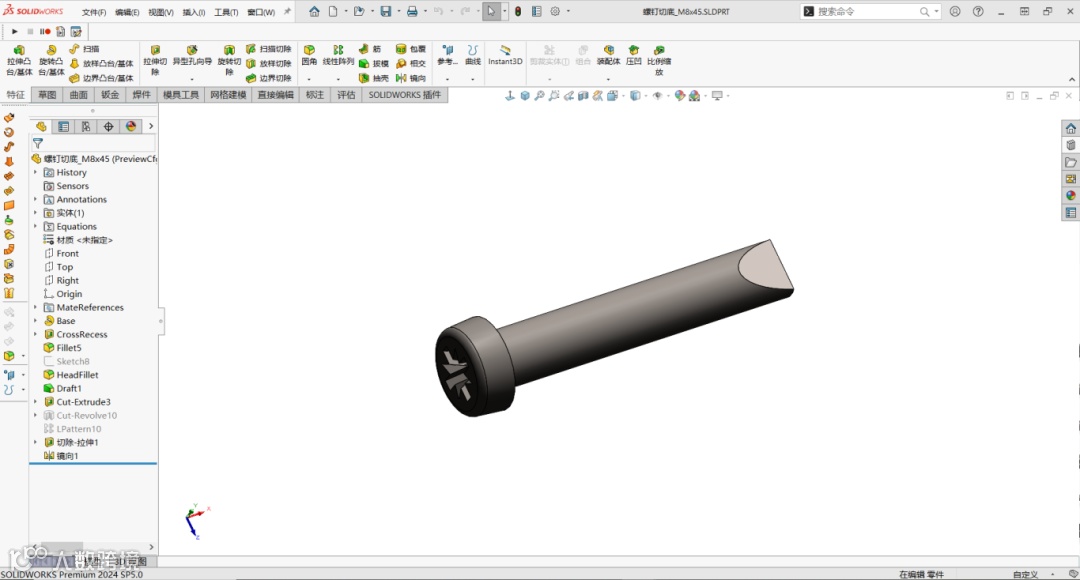1080x580 pixels.
Task: Click the Record/Pause macro button
Action: tap(45, 32)
